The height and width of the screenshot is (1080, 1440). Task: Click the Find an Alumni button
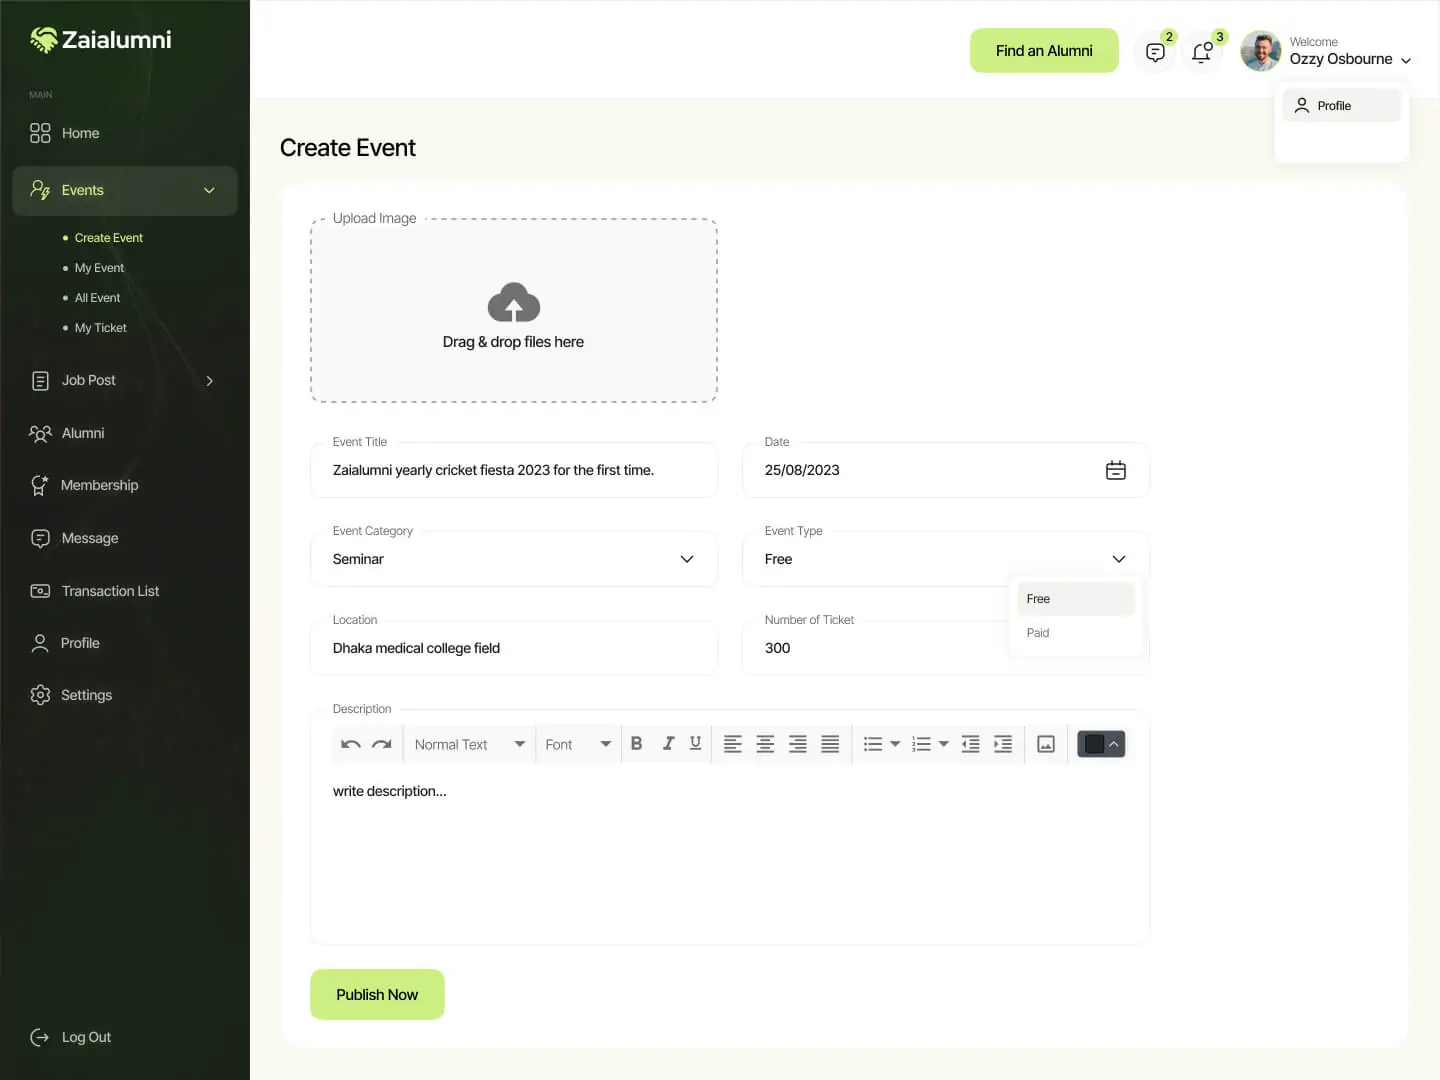[x=1044, y=51]
